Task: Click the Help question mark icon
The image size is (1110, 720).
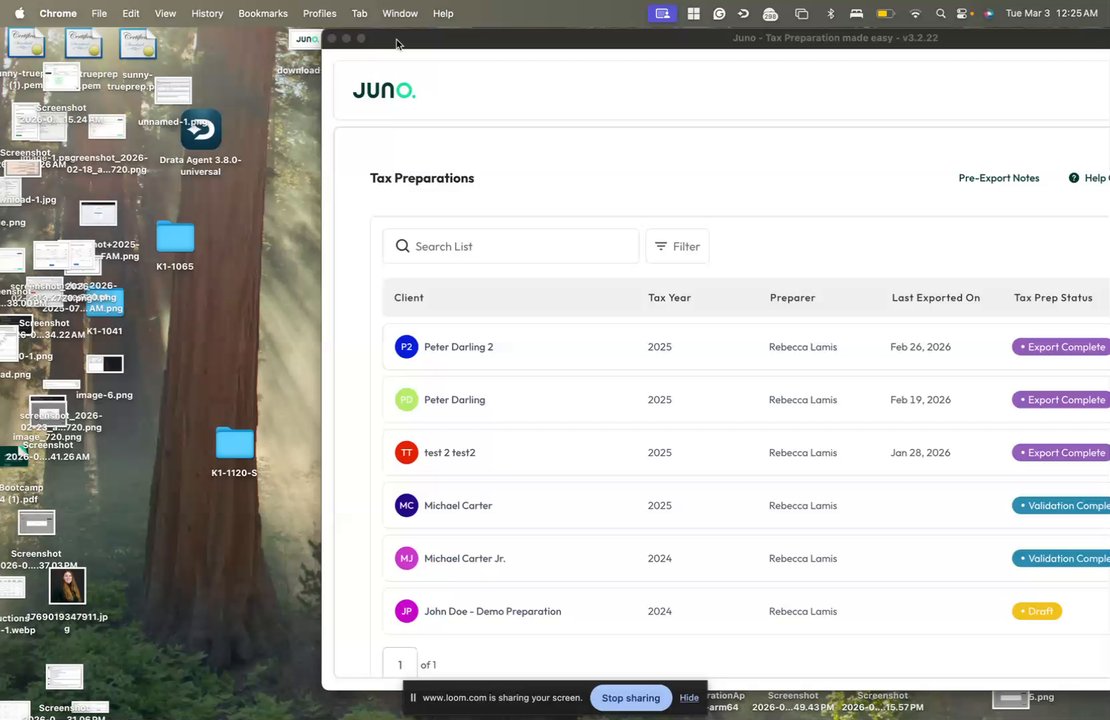Action: (x=1074, y=178)
